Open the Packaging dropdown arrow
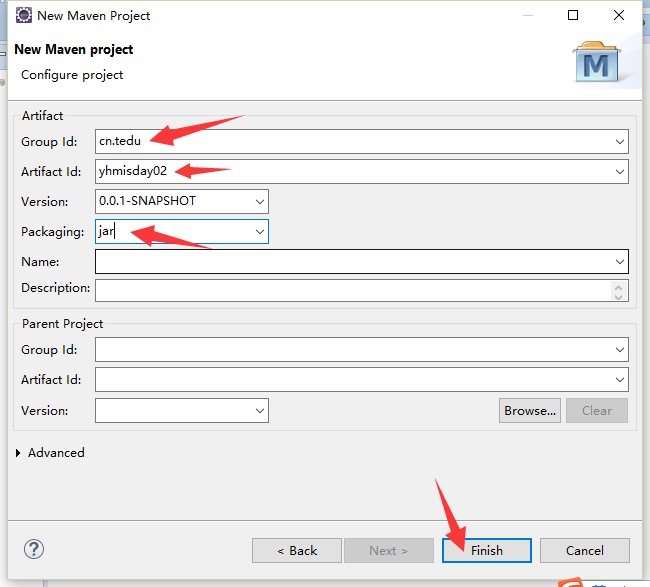 pos(260,231)
